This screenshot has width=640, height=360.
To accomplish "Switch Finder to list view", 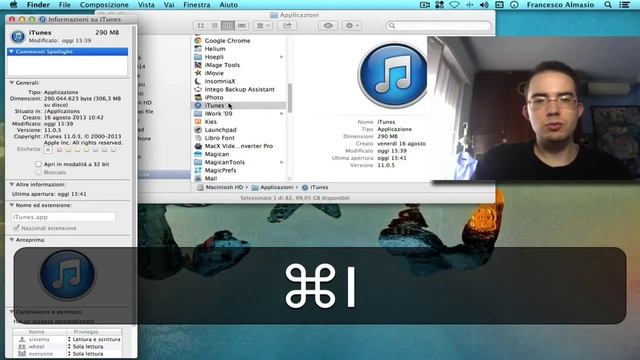I will pos(214,26).
